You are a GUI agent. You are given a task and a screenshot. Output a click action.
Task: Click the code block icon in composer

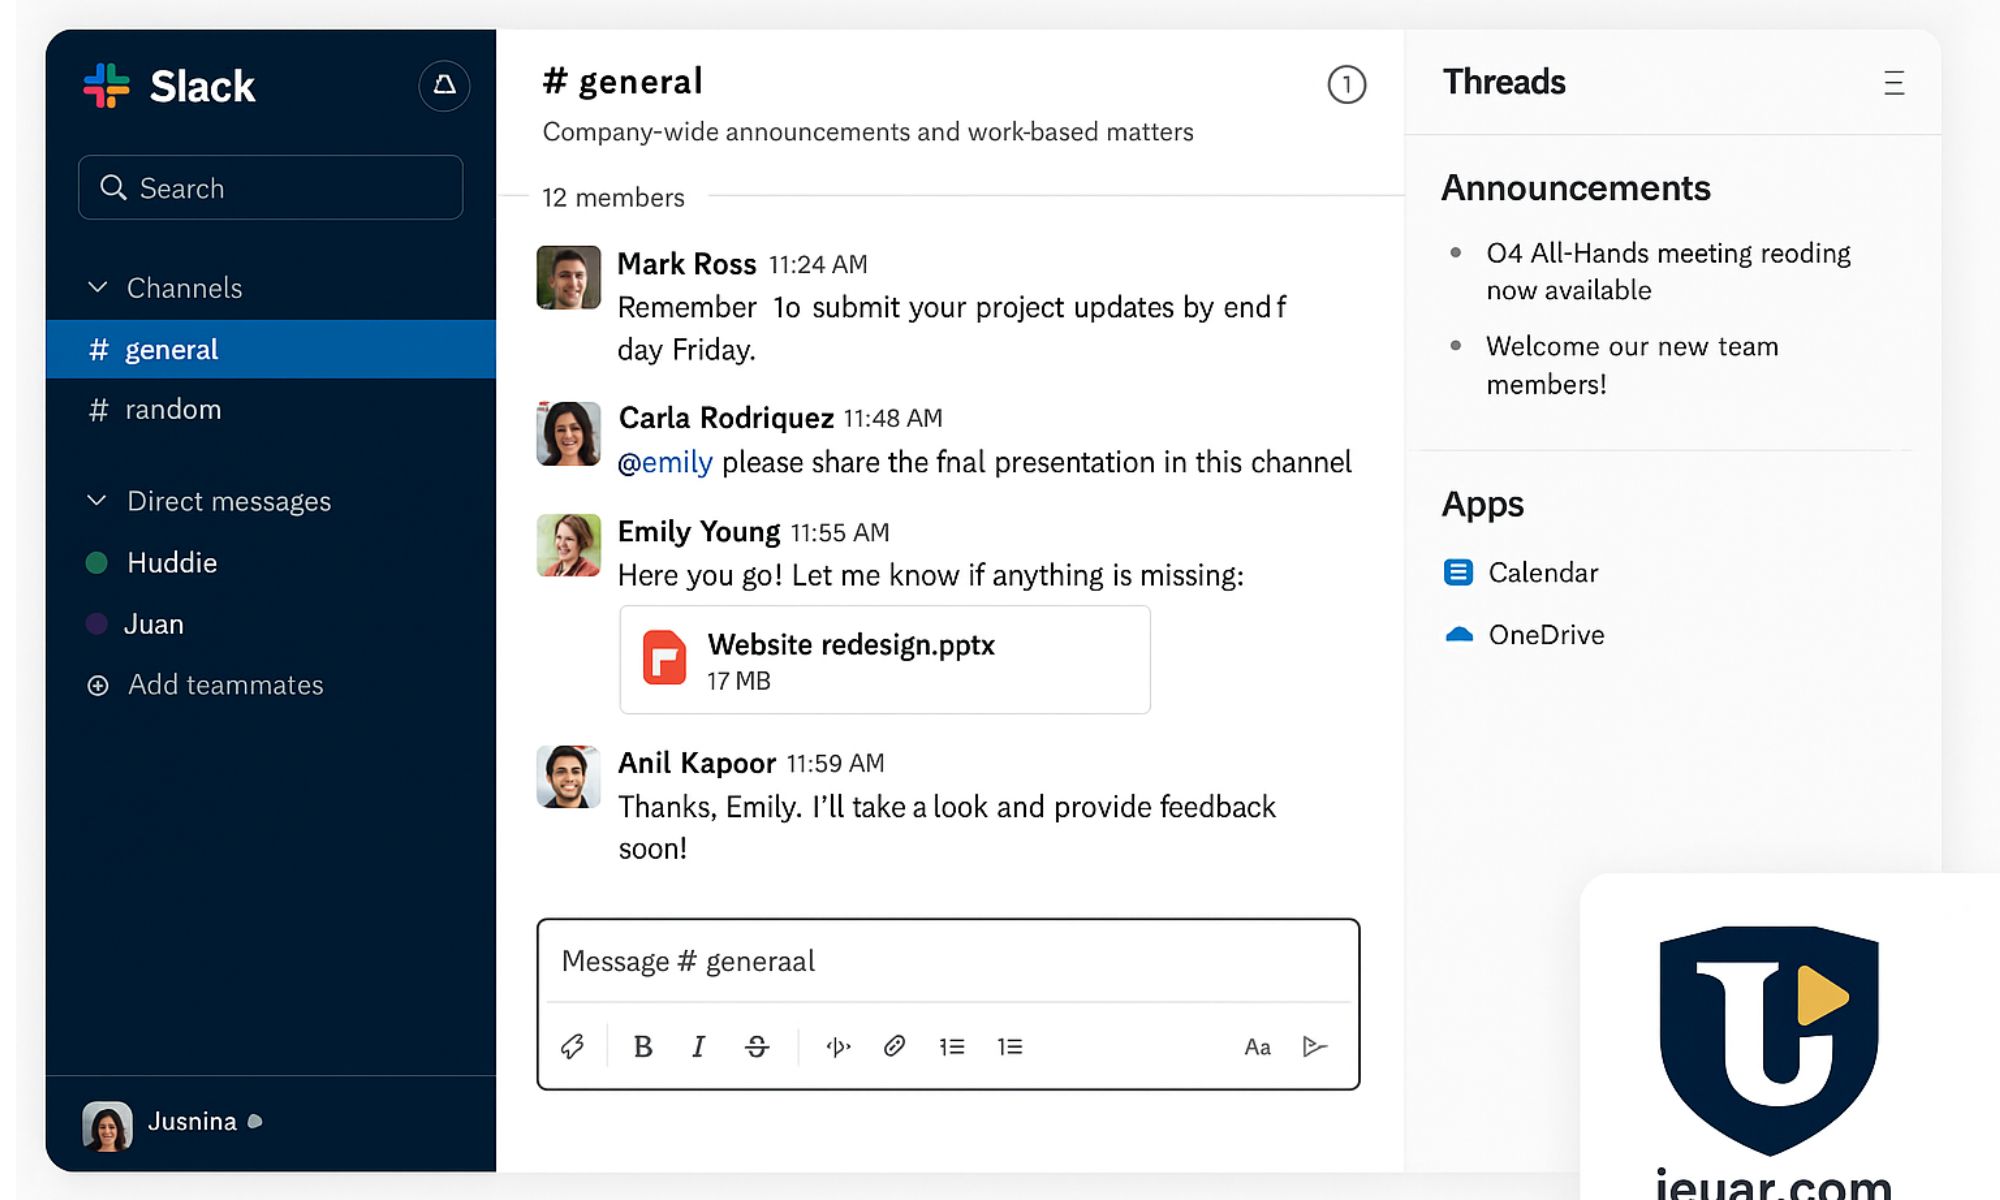coord(837,1046)
